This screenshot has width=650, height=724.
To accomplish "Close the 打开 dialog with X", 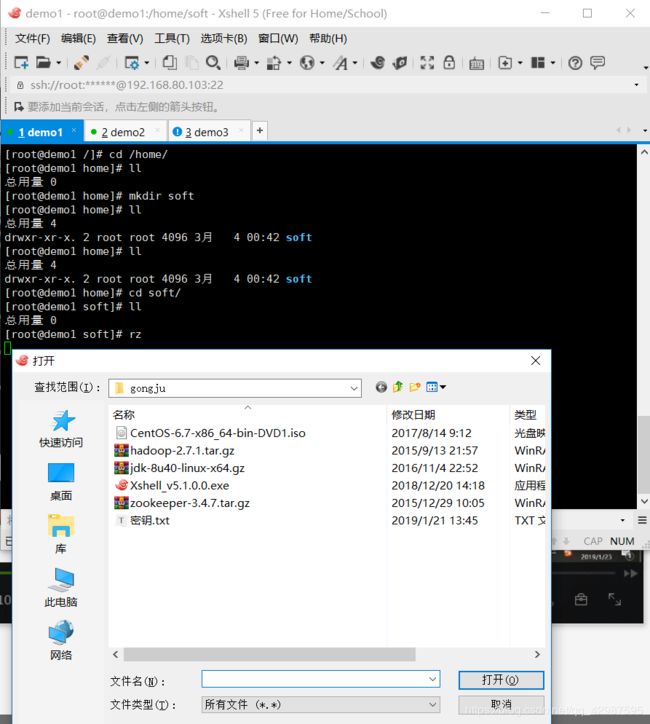I will point(536,361).
